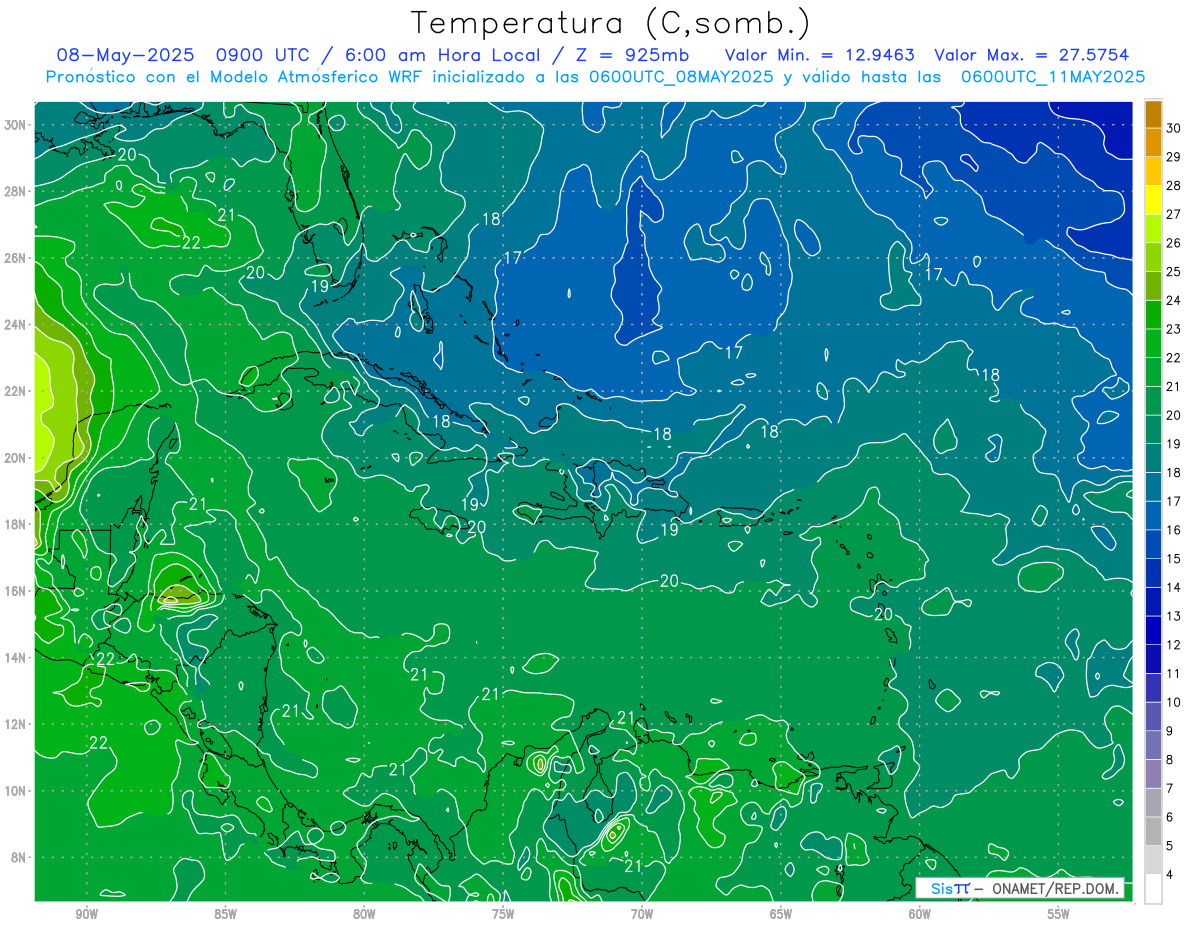1200x927 pixels.
Task: Click the '4' label on the color legend
Action: click(x=1171, y=875)
